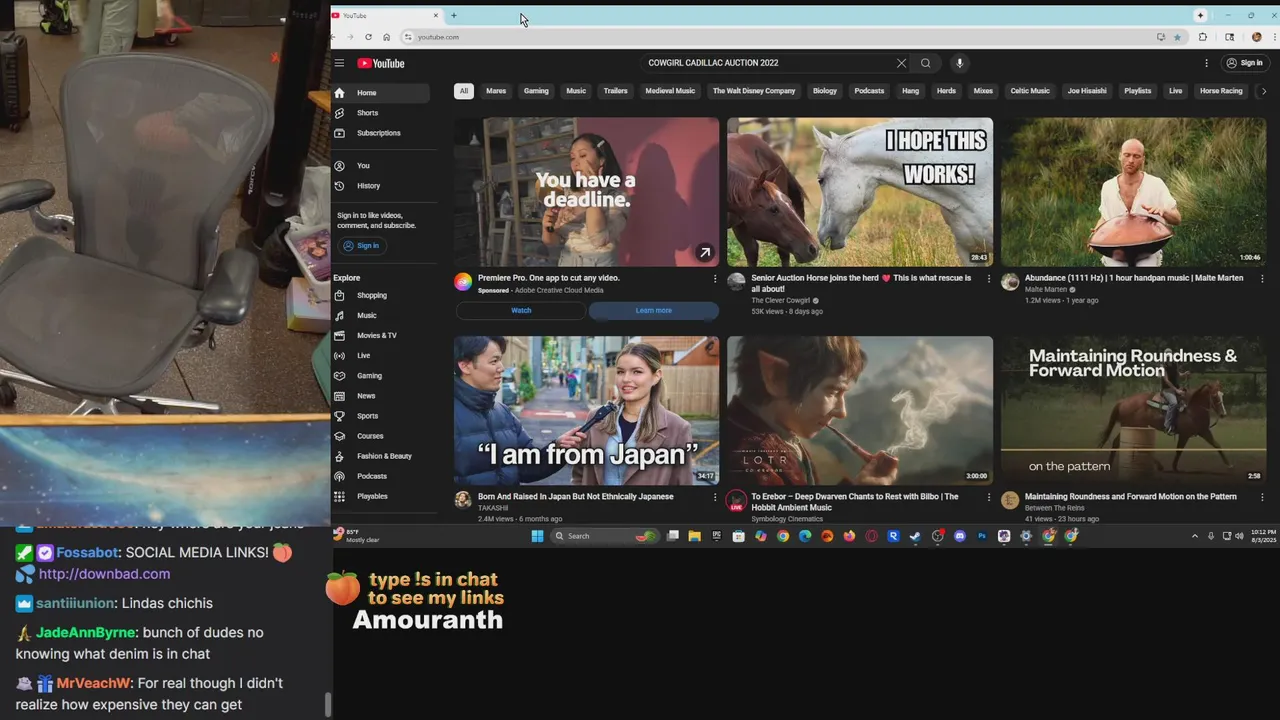Click the Malte Marten channel name
1280x720 pixels.
coord(1046,290)
